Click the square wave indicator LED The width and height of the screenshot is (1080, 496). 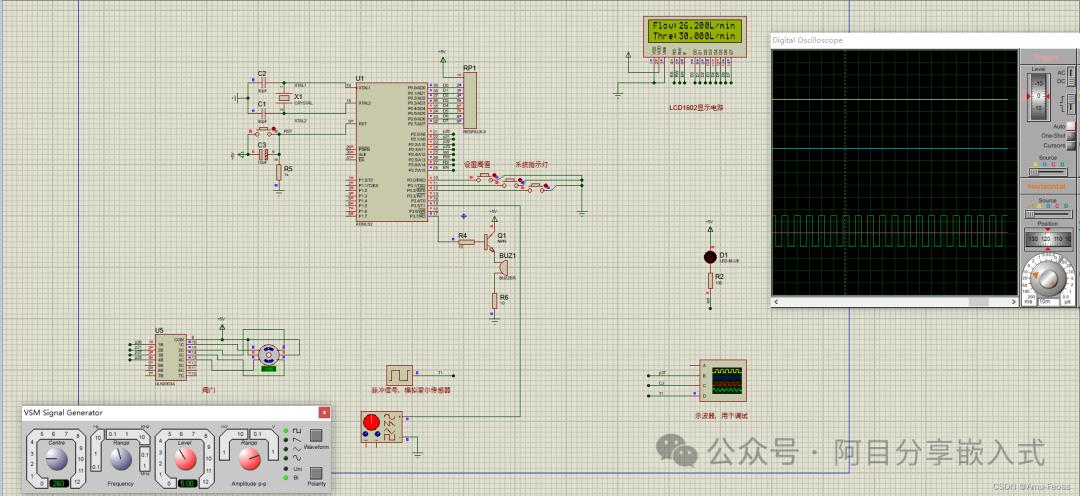click(286, 431)
